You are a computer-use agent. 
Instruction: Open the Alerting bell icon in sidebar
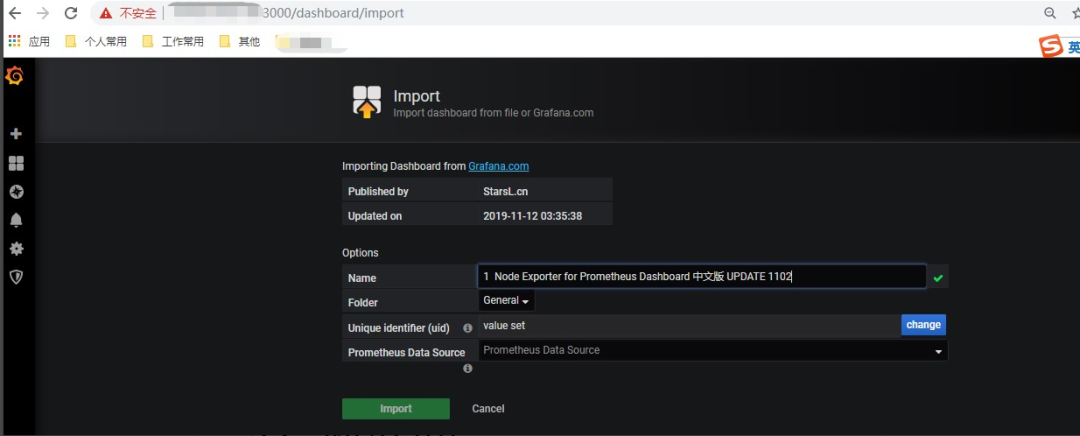point(16,220)
